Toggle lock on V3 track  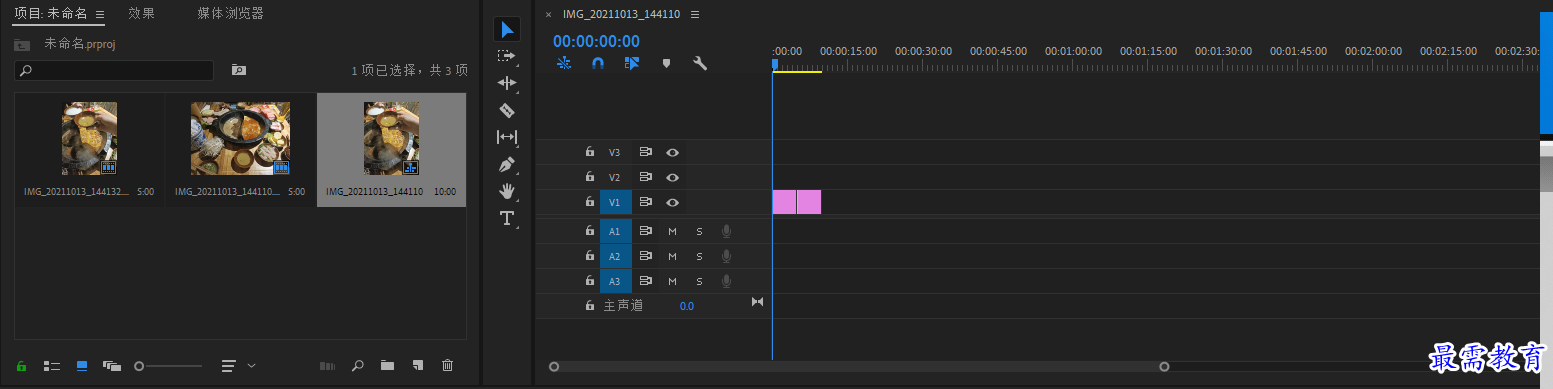click(x=590, y=152)
